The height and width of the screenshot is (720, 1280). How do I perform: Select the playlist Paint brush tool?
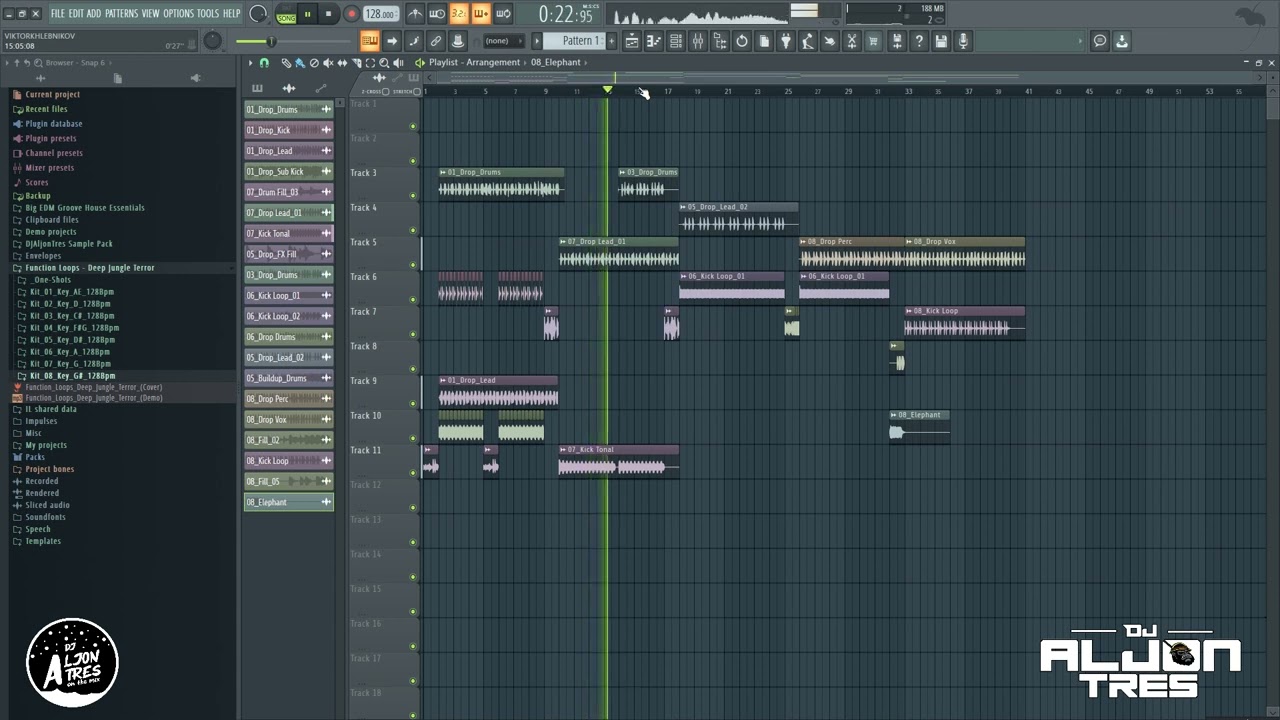(299, 63)
